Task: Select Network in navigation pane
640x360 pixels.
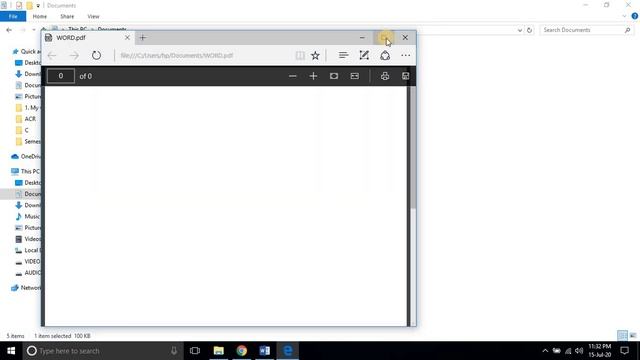Action: tap(26, 288)
